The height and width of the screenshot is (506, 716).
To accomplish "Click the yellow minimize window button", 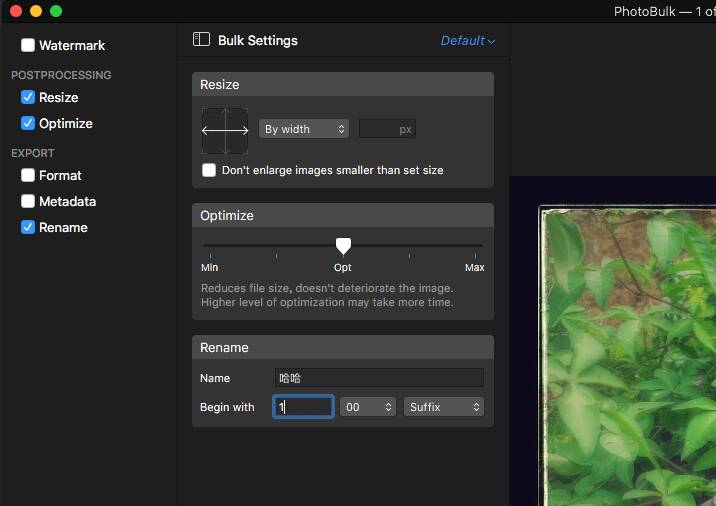I will (36, 11).
